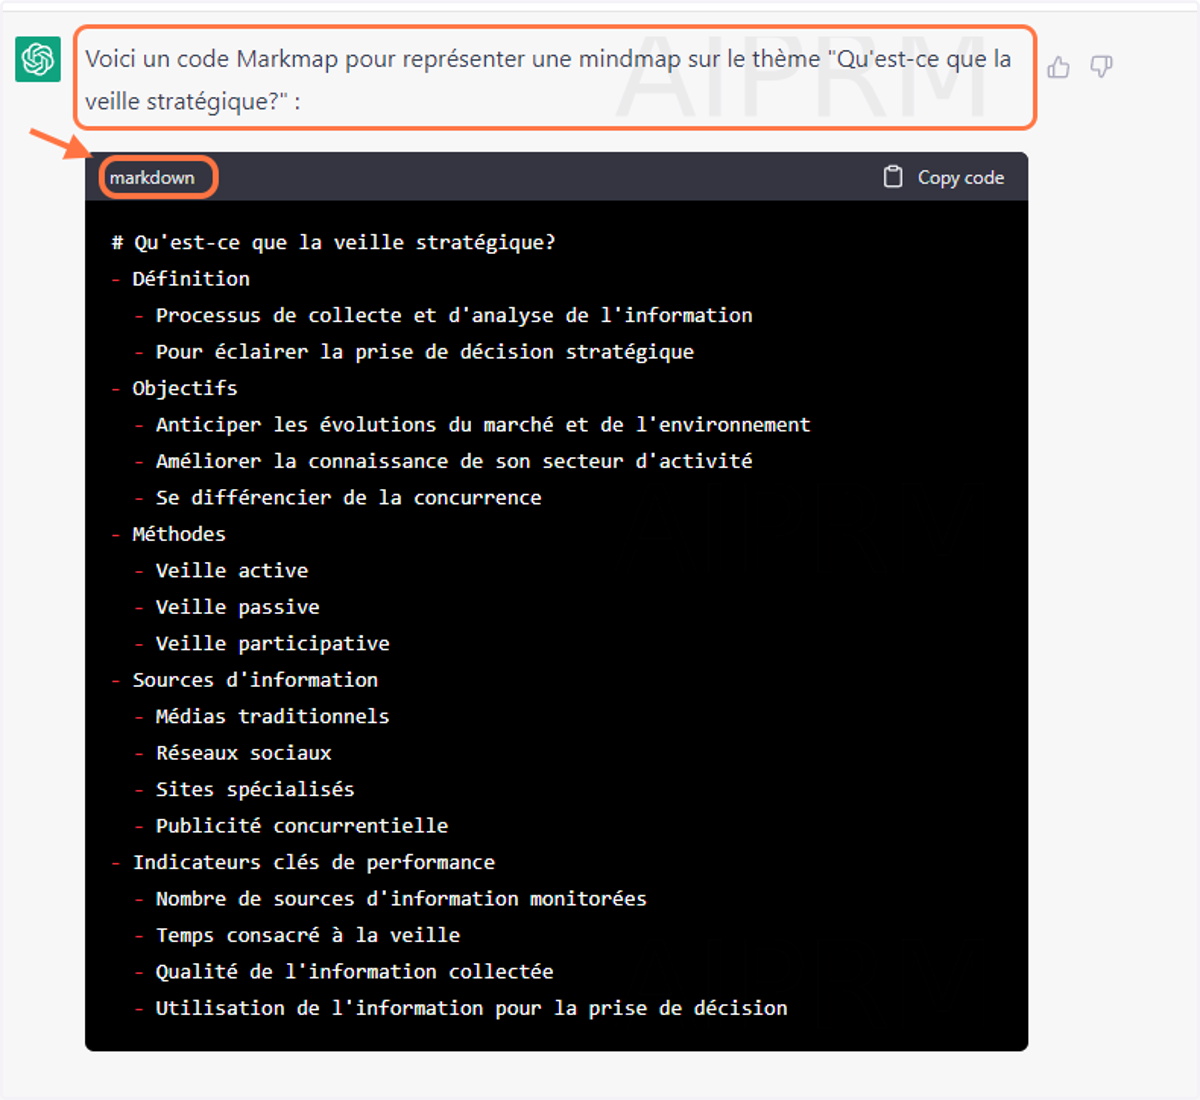The height and width of the screenshot is (1100, 1200).
Task: Click the 'Sites spécialisés' line
Action: tap(255, 790)
